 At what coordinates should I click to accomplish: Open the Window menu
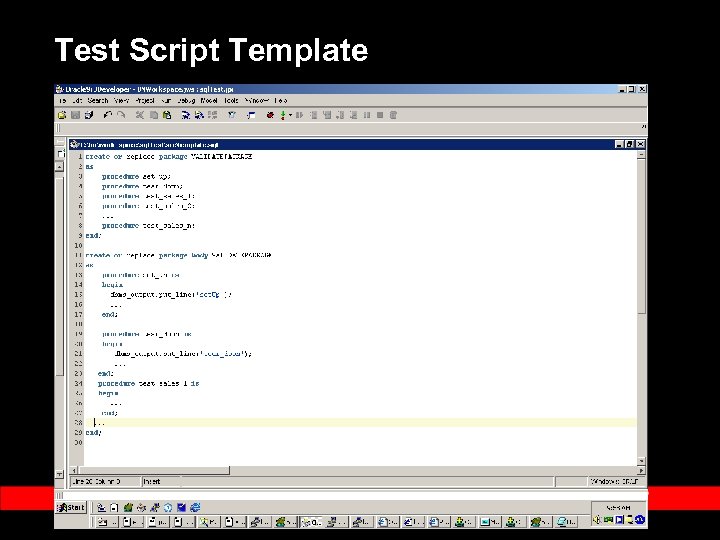257,101
